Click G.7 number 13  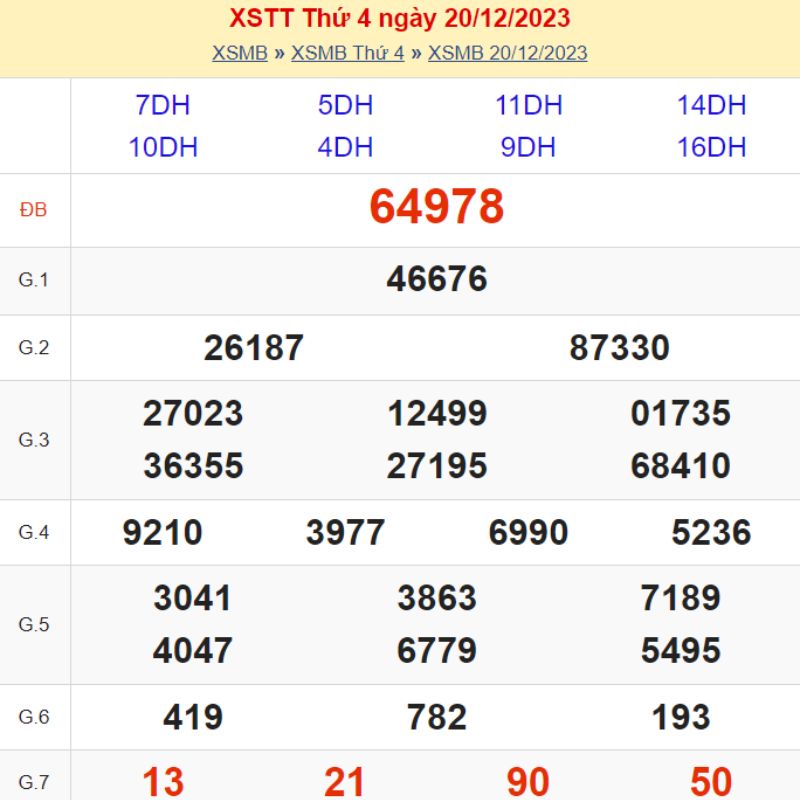163,782
